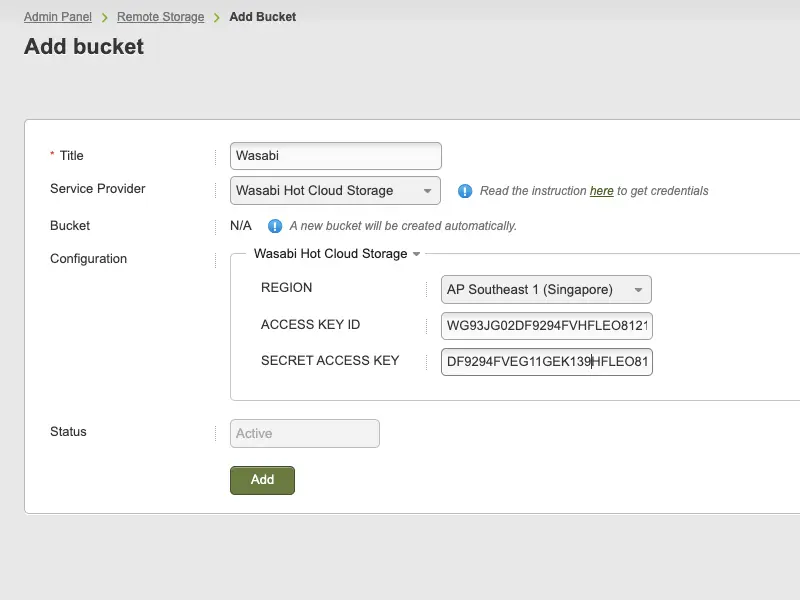Open the 'here' instruction link

602,191
